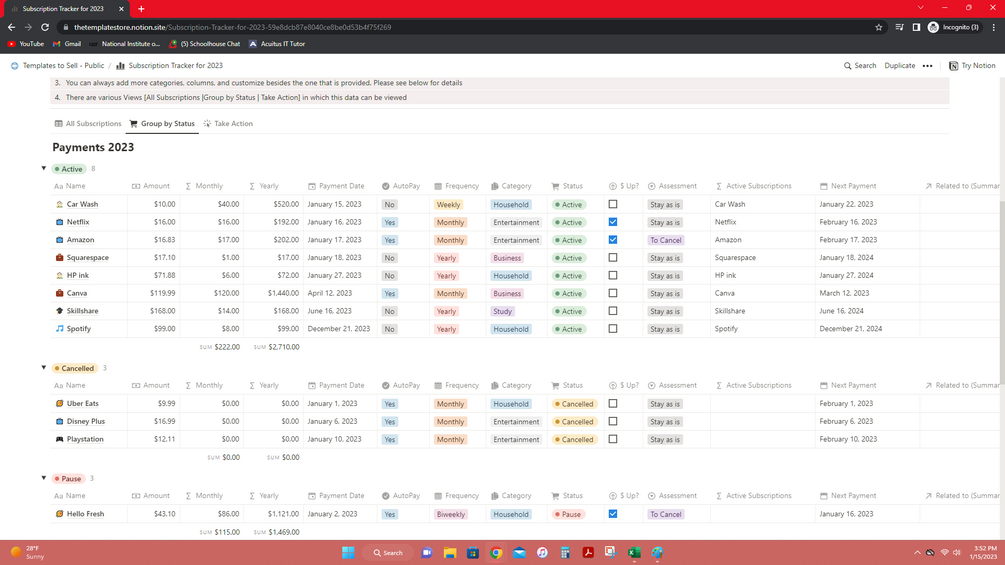This screenshot has width=1005, height=565.
Task: Uncheck the $ Up? checkbox for Netflix
Action: coord(613,222)
